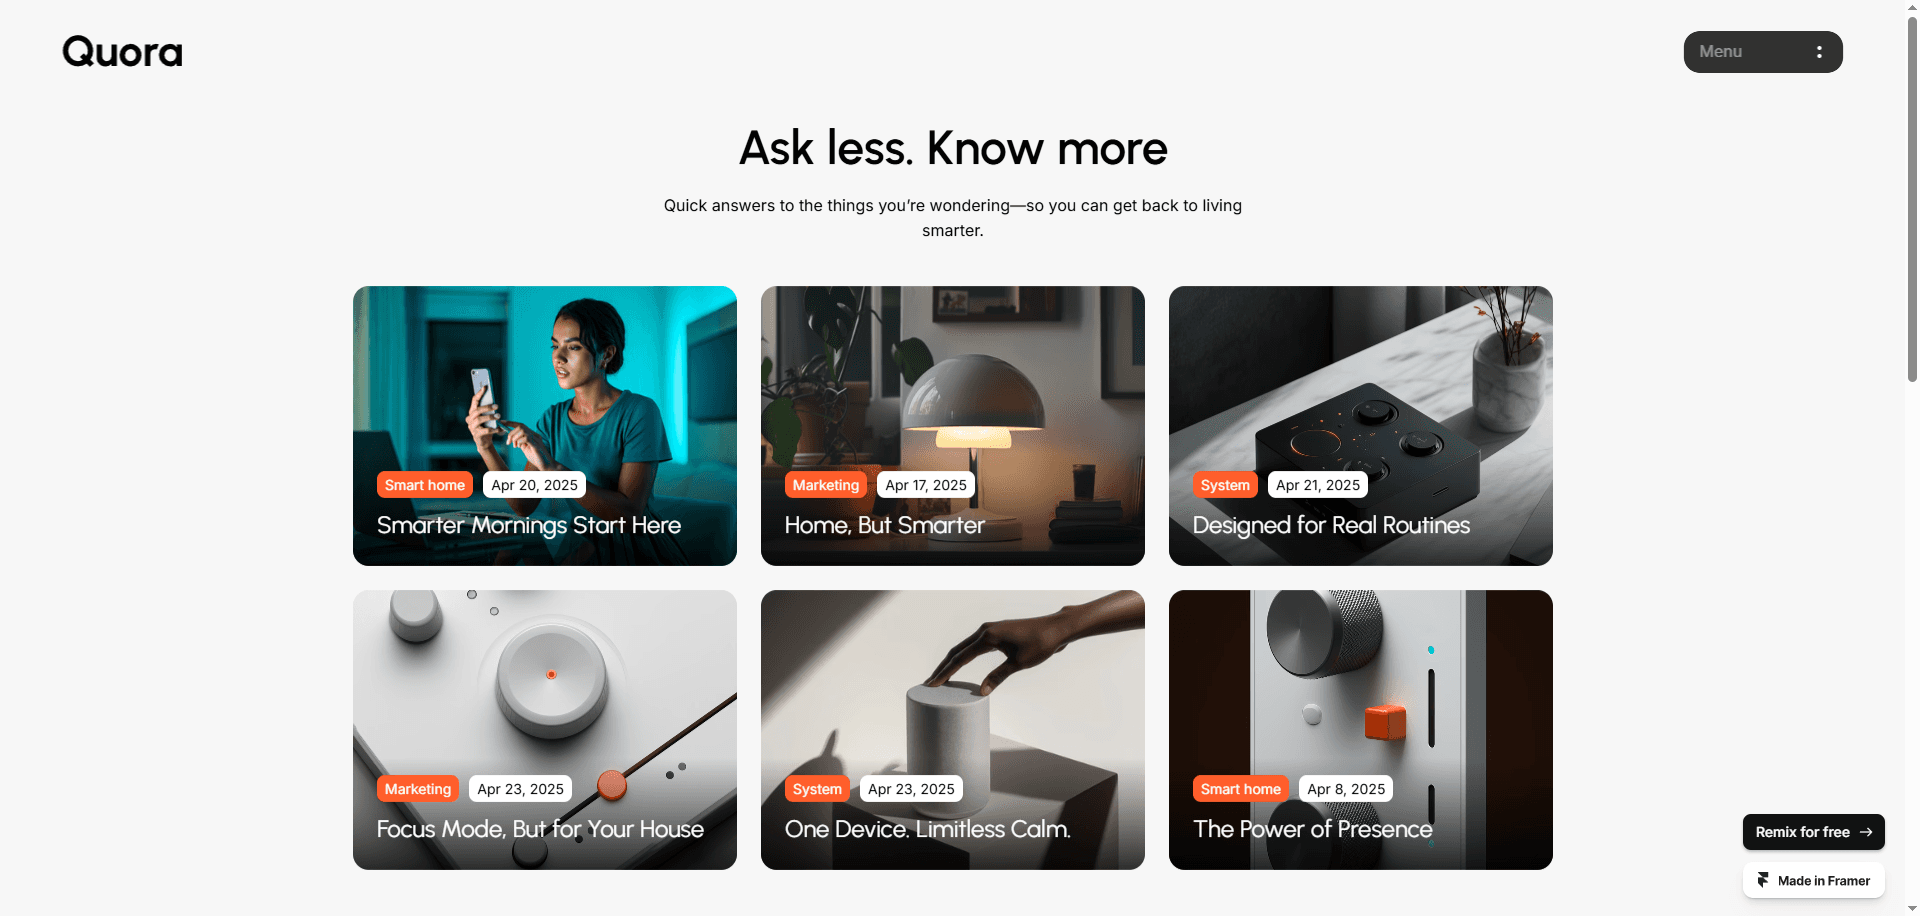
Task: Open the Home, But Smarter article title
Action: click(884, 525)
